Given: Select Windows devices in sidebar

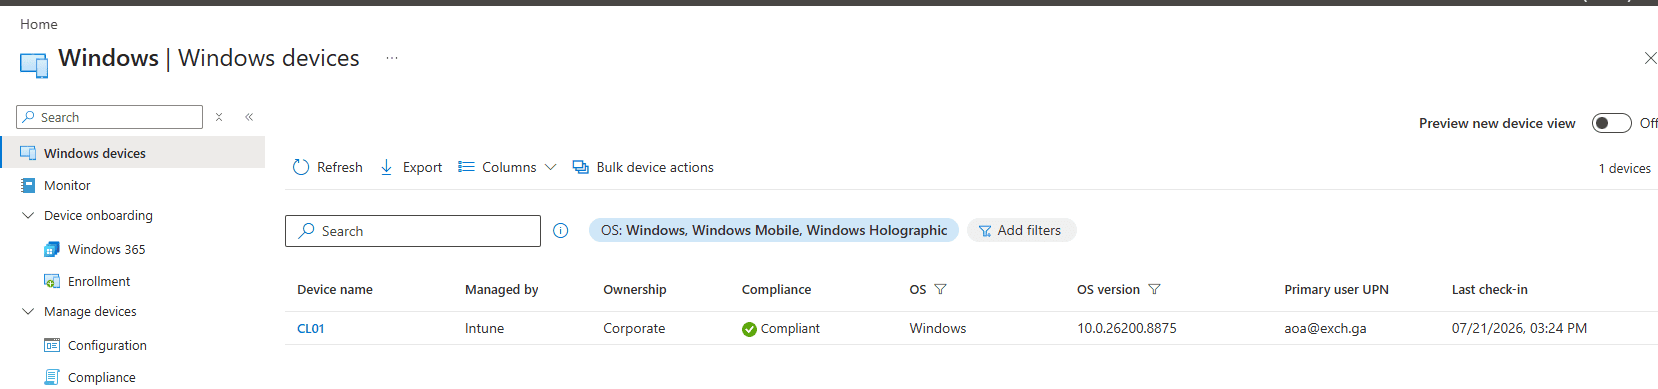Looking at the screenshot, I should tap(132, 153).
